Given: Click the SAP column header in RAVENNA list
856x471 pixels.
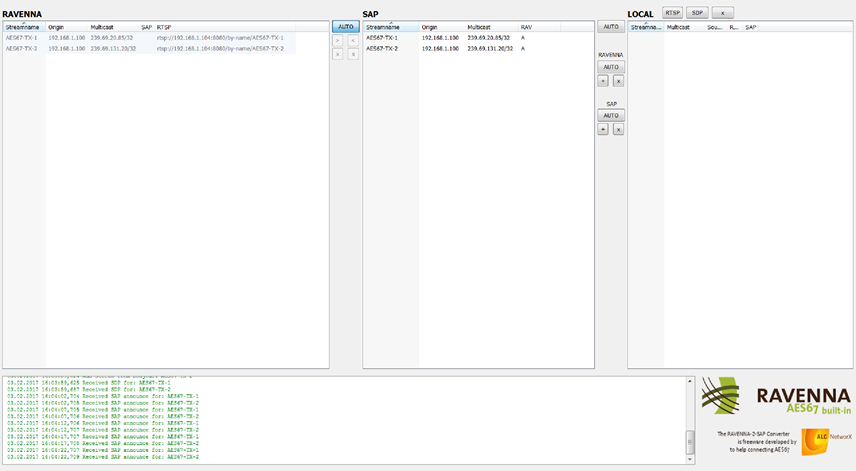Looking at the screenshot, I should pyautogui.click(x=146, y=27).
